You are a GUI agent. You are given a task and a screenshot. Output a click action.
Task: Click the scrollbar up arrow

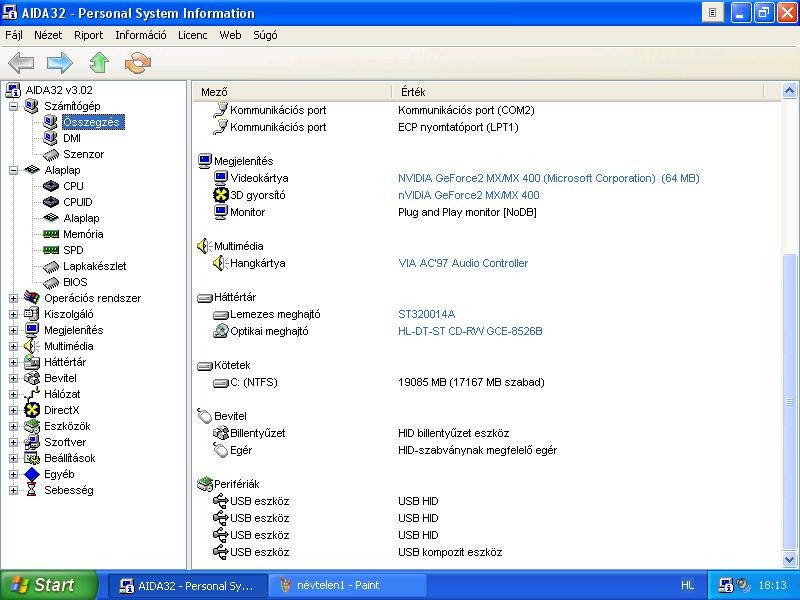[789, 91]
